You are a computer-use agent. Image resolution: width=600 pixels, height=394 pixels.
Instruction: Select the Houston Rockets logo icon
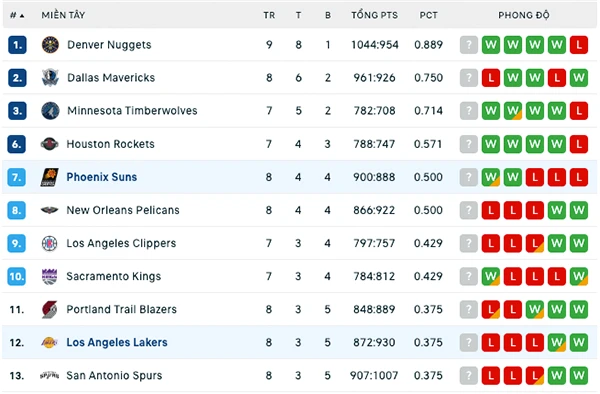[50, 144]
